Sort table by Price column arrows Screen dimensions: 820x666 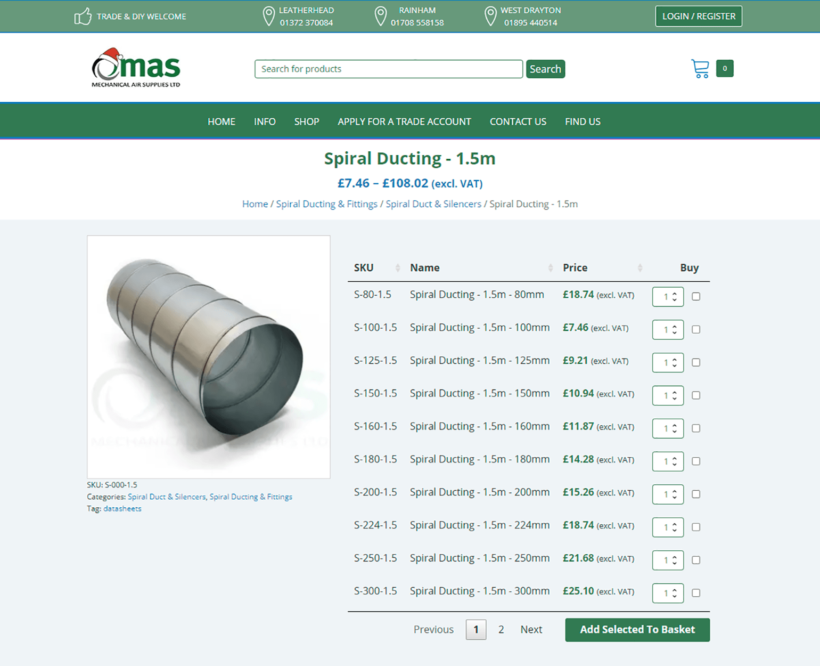click(640, 268)
